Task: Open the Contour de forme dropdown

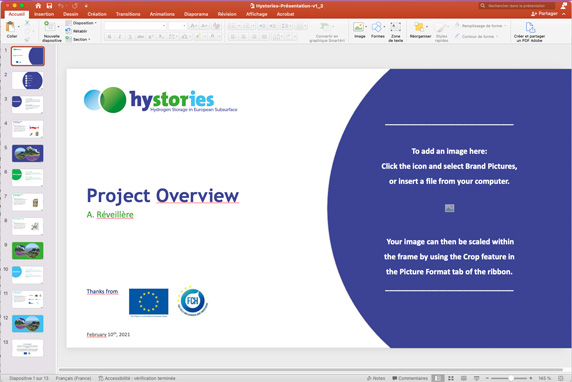Action: [x=476, y=36]
